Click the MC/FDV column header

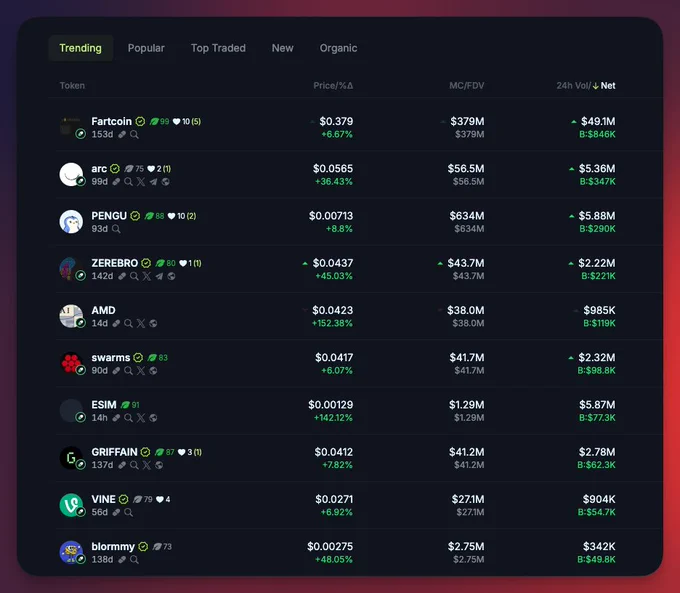pos(467,85)
